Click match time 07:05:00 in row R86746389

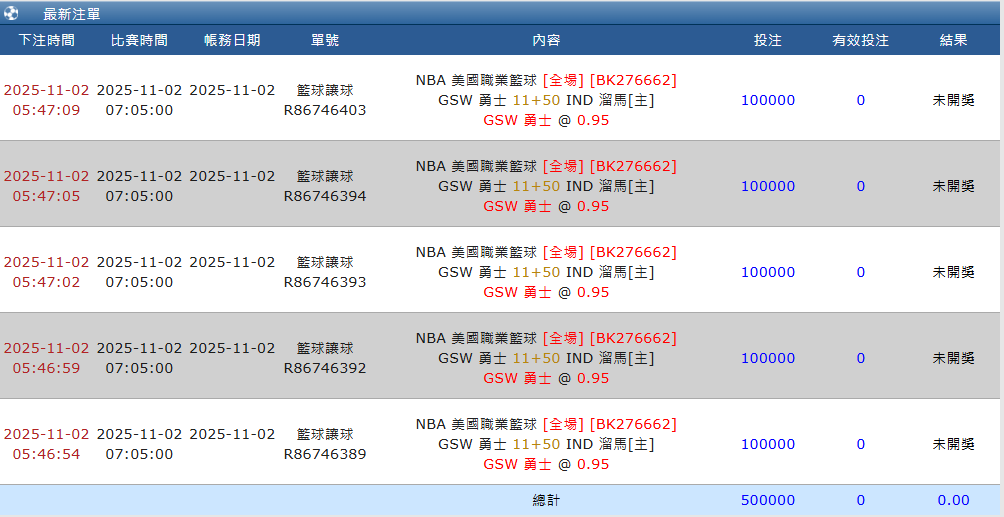(139, 454)
